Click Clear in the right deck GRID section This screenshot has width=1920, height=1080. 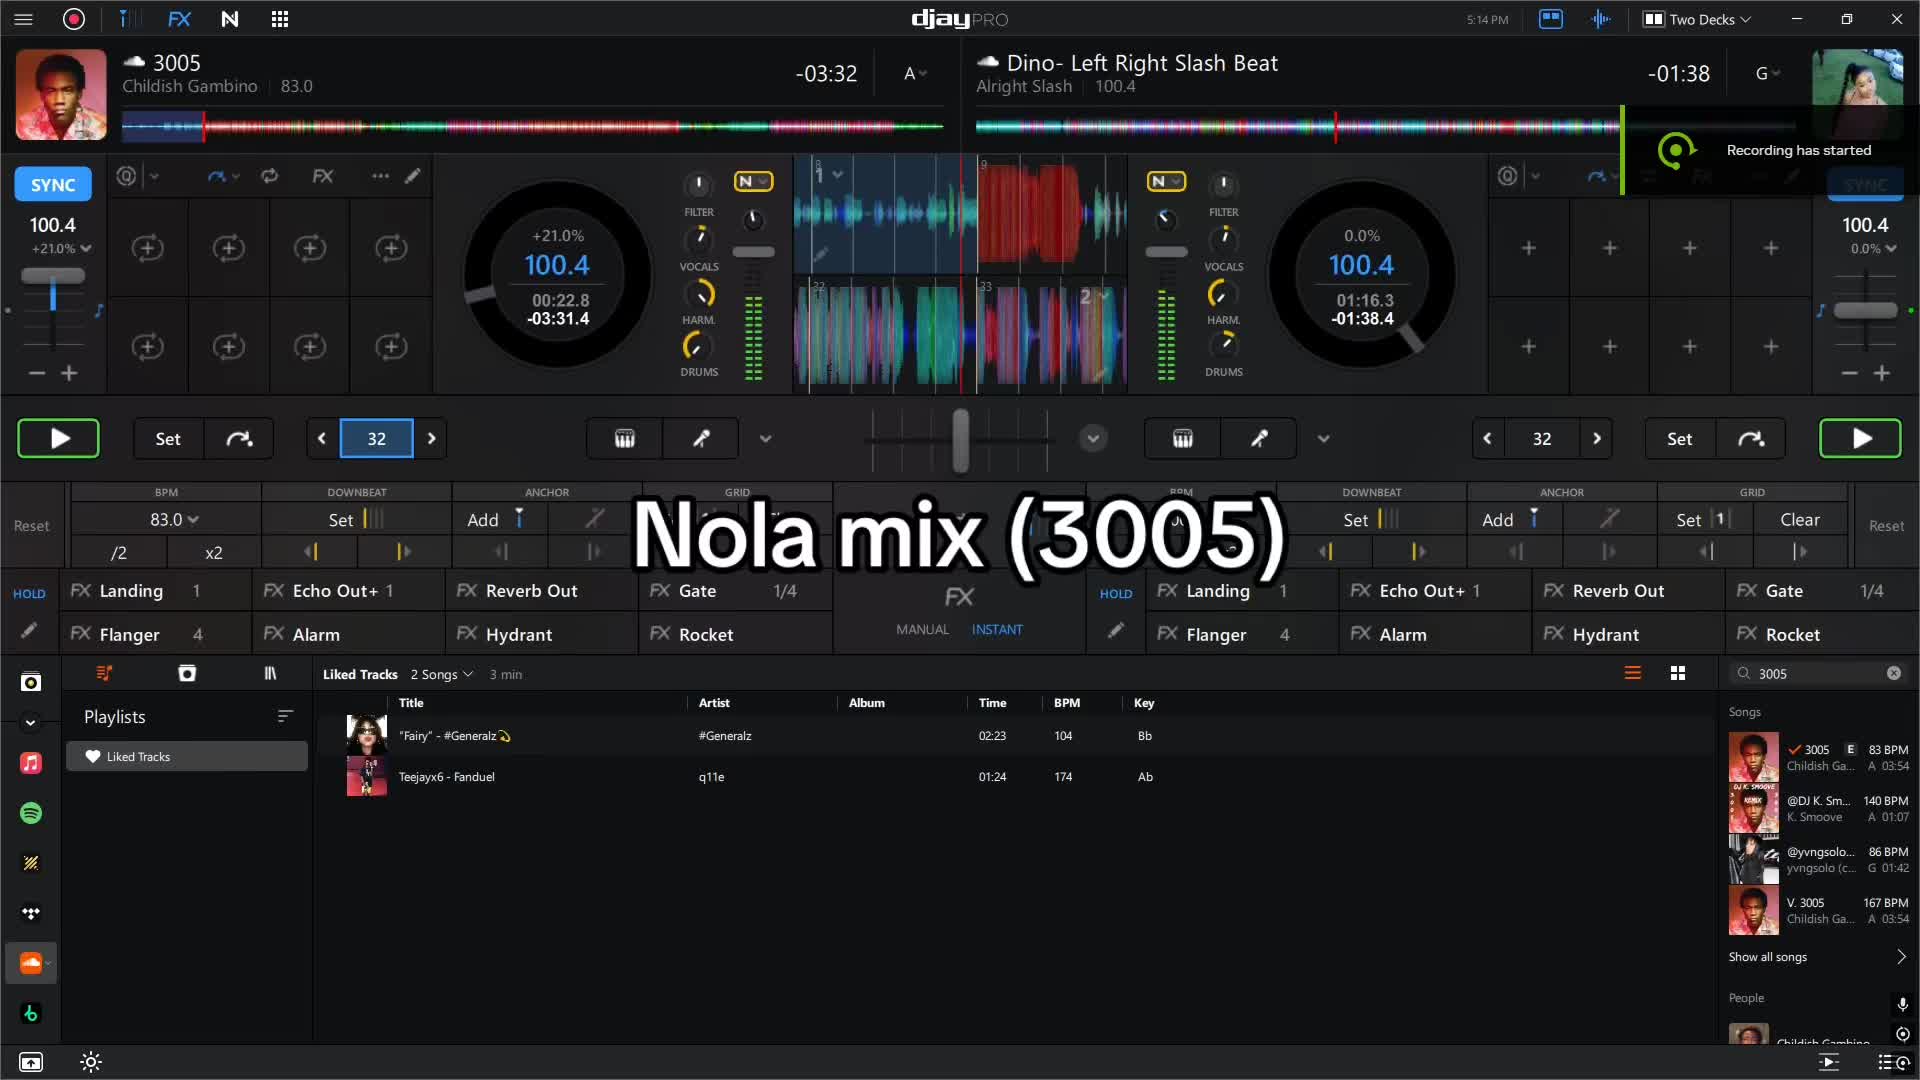click(x=1800, y=520)
